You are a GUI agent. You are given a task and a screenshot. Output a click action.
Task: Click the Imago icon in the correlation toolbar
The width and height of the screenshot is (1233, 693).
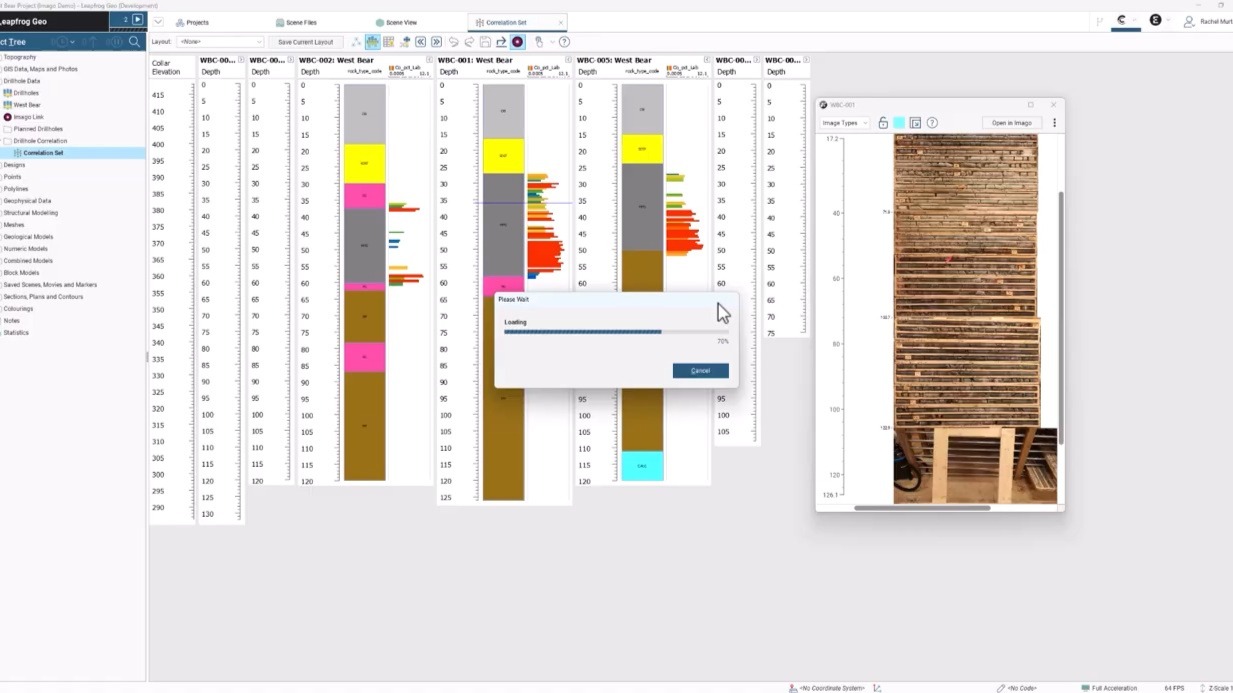pyautogui.click(x=517, y=42)
